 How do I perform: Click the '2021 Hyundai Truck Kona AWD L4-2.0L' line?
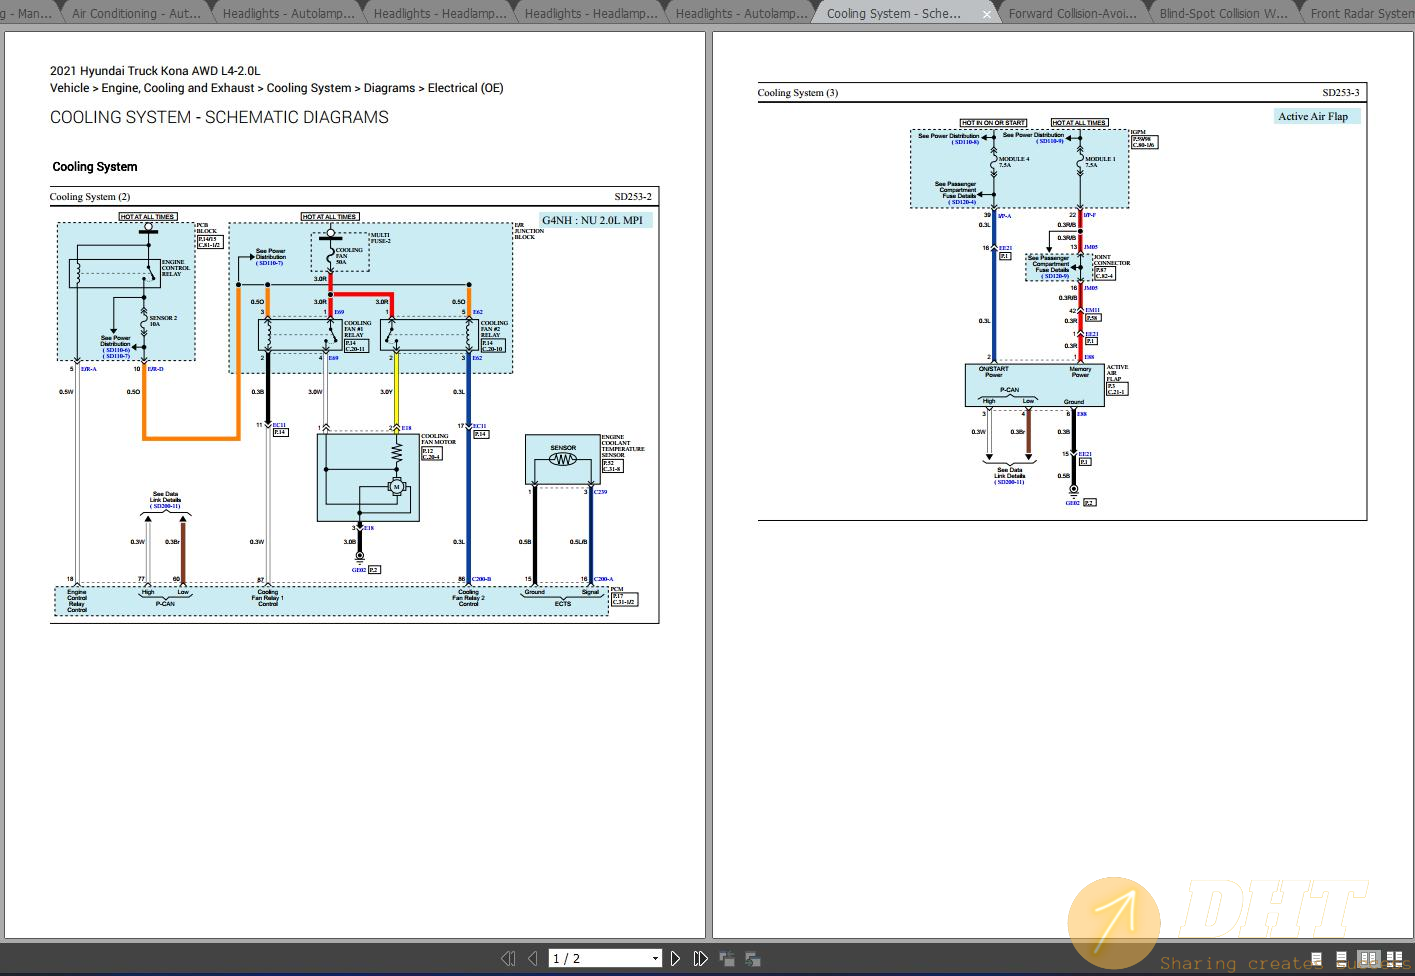tap(155, 71)
